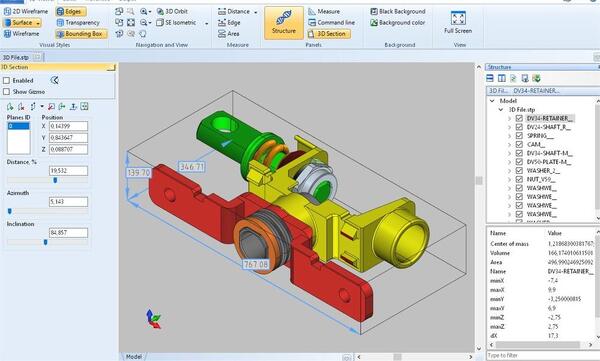This screenshot has height=361, width=600.
Task: Select the Edge measure tool
Action: point(229,23)
